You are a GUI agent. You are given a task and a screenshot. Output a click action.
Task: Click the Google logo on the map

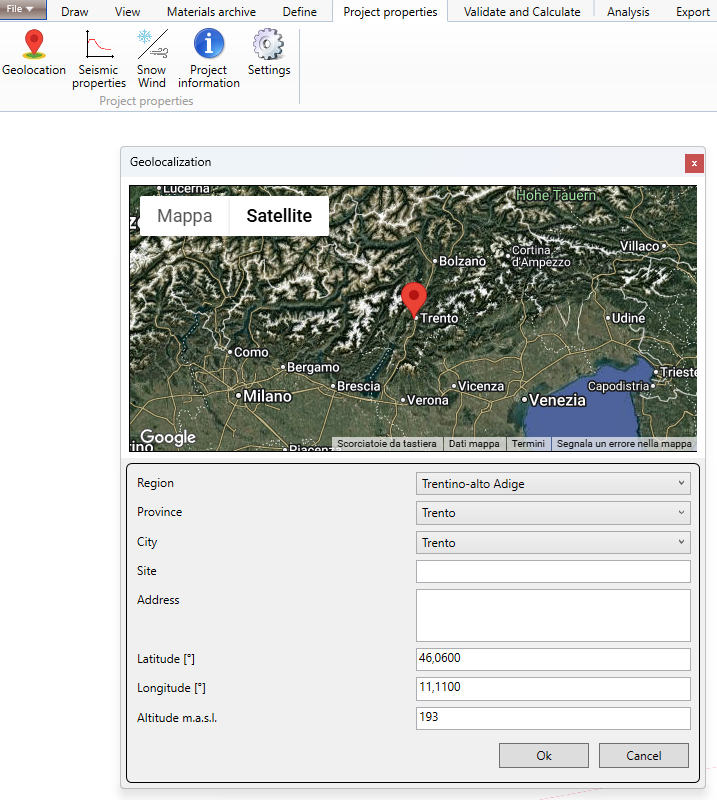(x=167, y=437)
